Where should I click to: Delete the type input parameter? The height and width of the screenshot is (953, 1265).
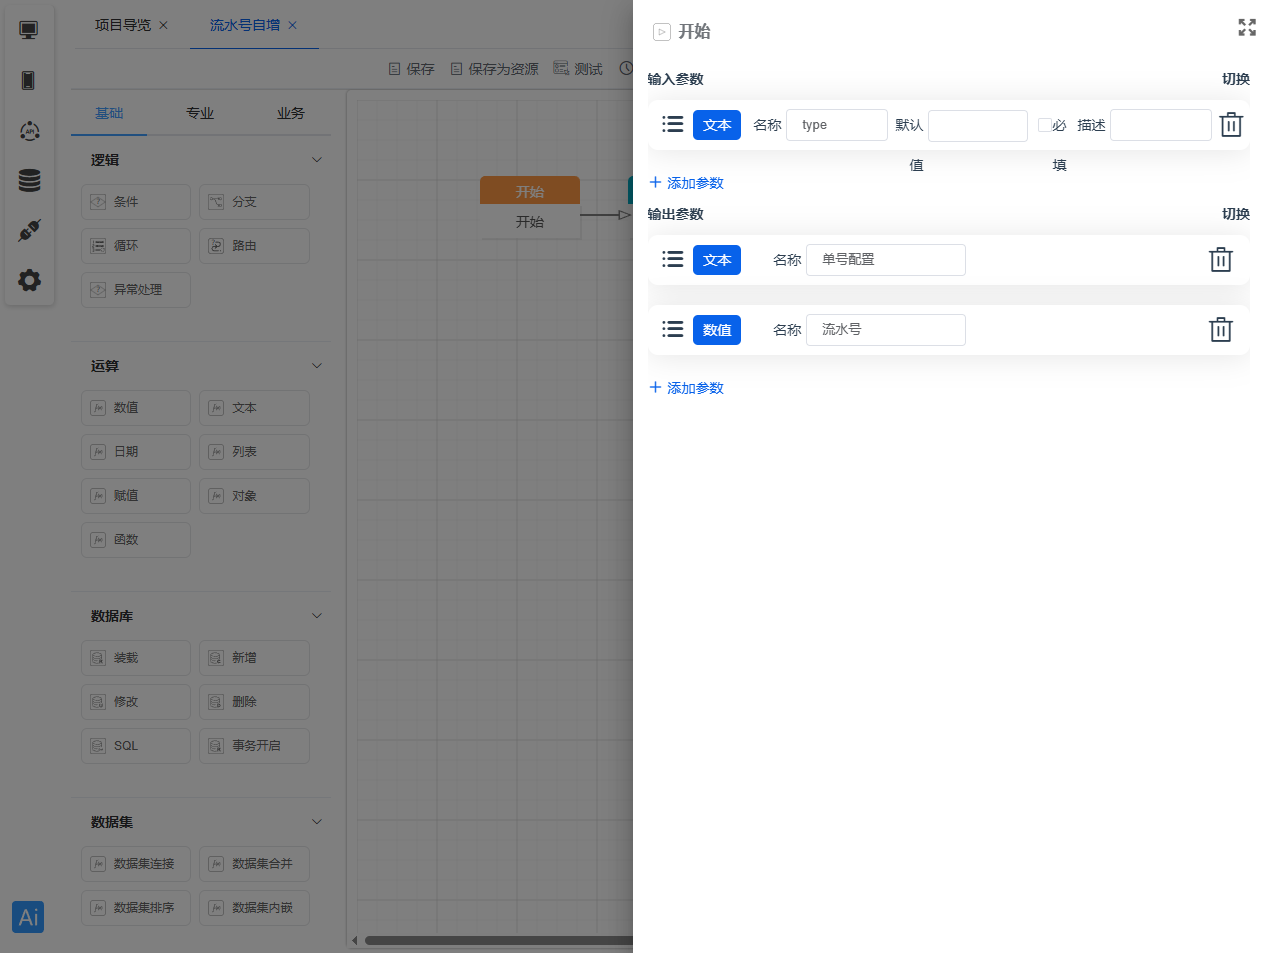click(x=1231, y=125)
